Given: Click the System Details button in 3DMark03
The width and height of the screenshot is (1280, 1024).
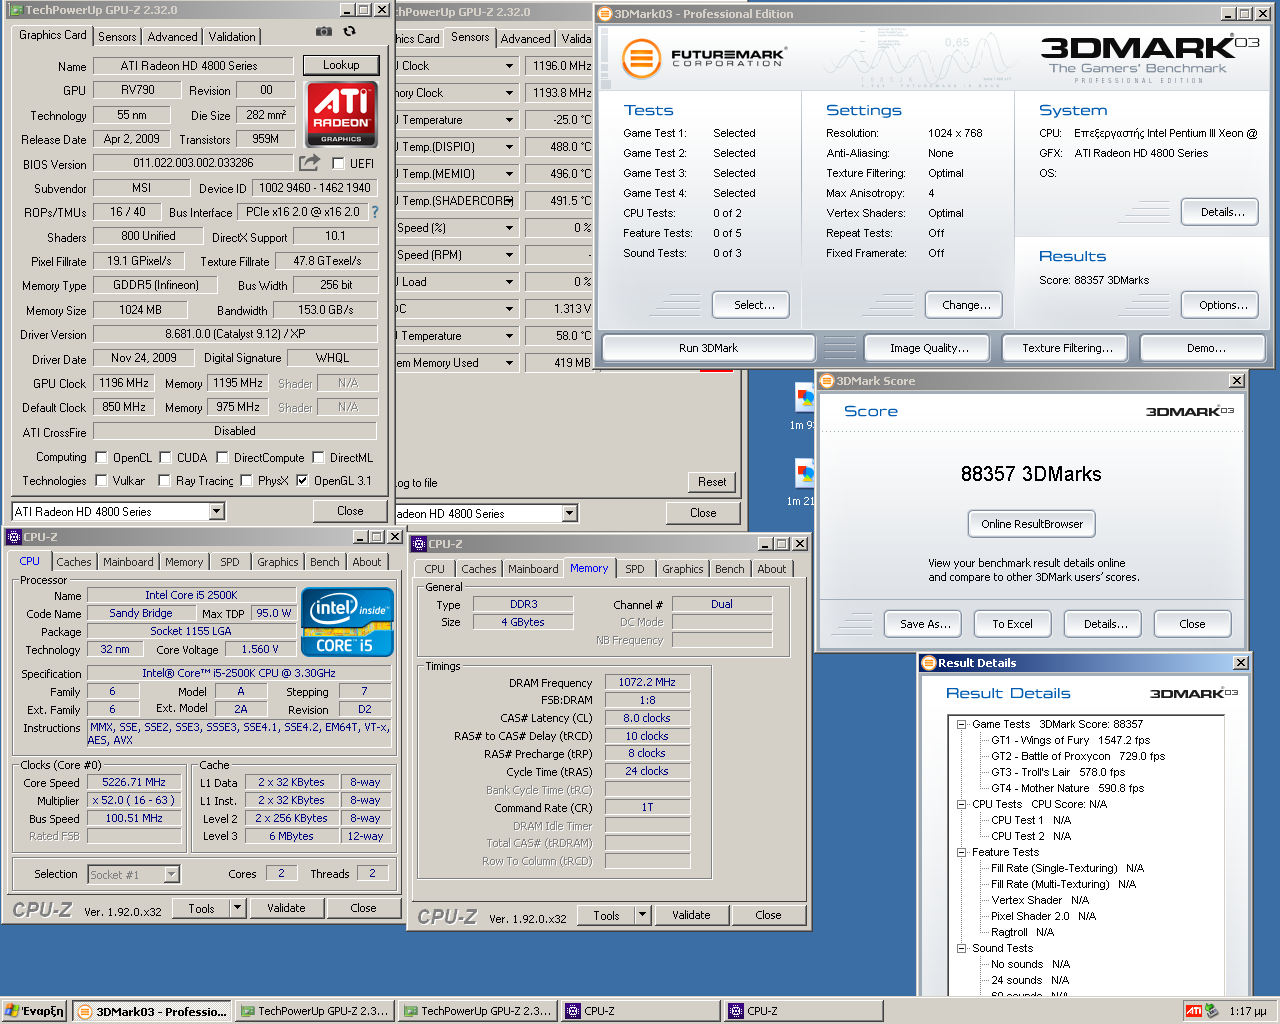Looking at the screenshot, I should pyautogui.click(x=1222, y=212).
